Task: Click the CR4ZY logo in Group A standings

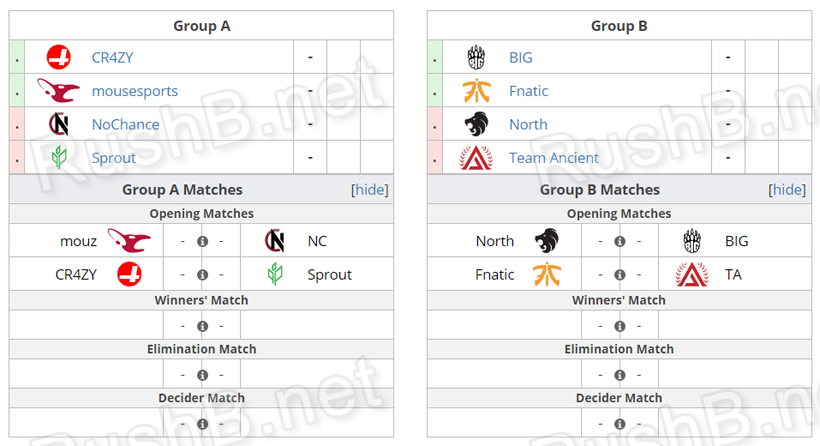Action: [59, 58]
